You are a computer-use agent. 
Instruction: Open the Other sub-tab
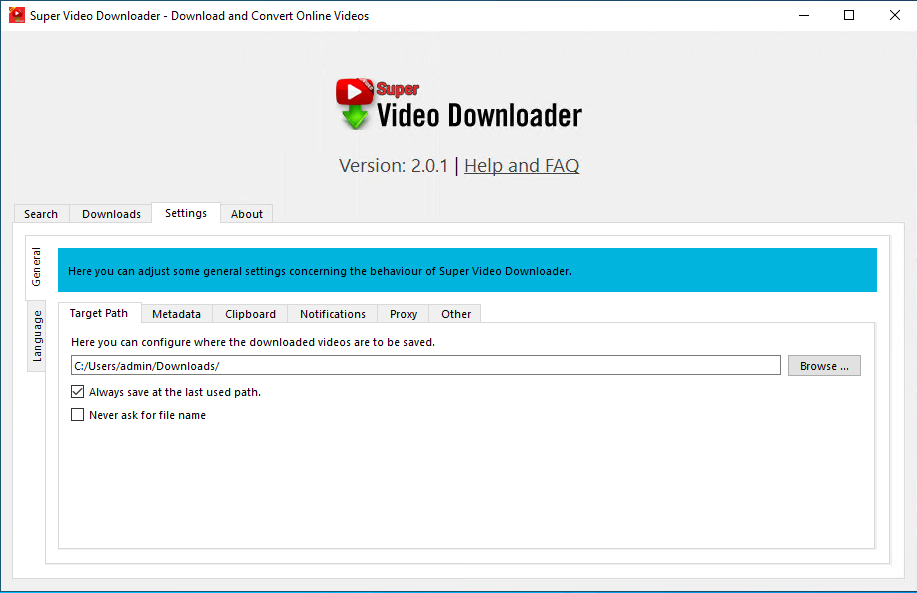[x=456, y=314]
